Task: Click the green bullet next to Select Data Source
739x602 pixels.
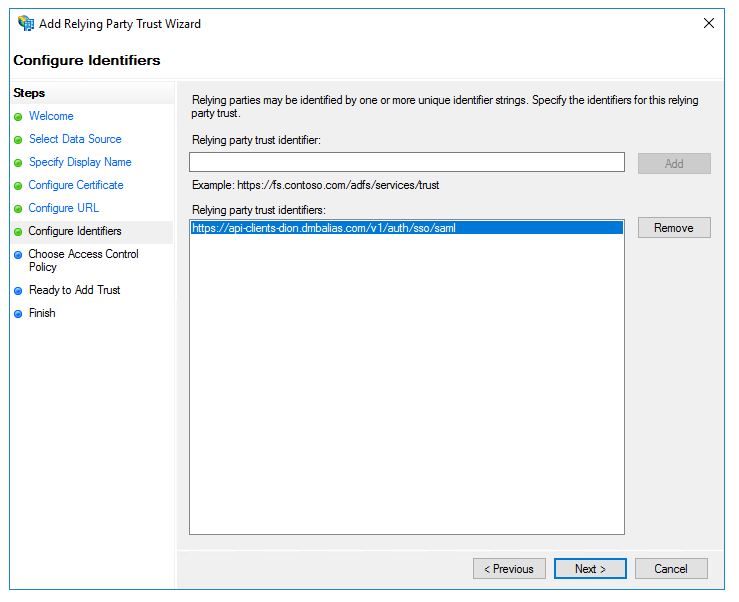Action: 18,140
